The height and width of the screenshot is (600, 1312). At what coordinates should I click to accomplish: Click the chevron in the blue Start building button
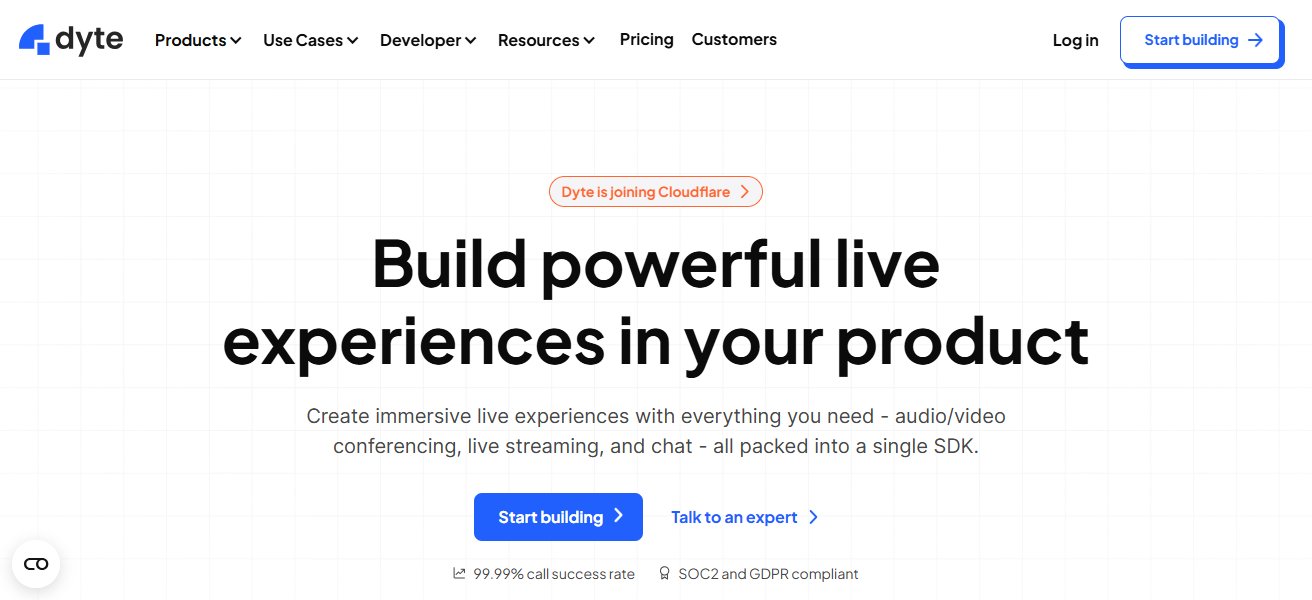pos(619,516)
